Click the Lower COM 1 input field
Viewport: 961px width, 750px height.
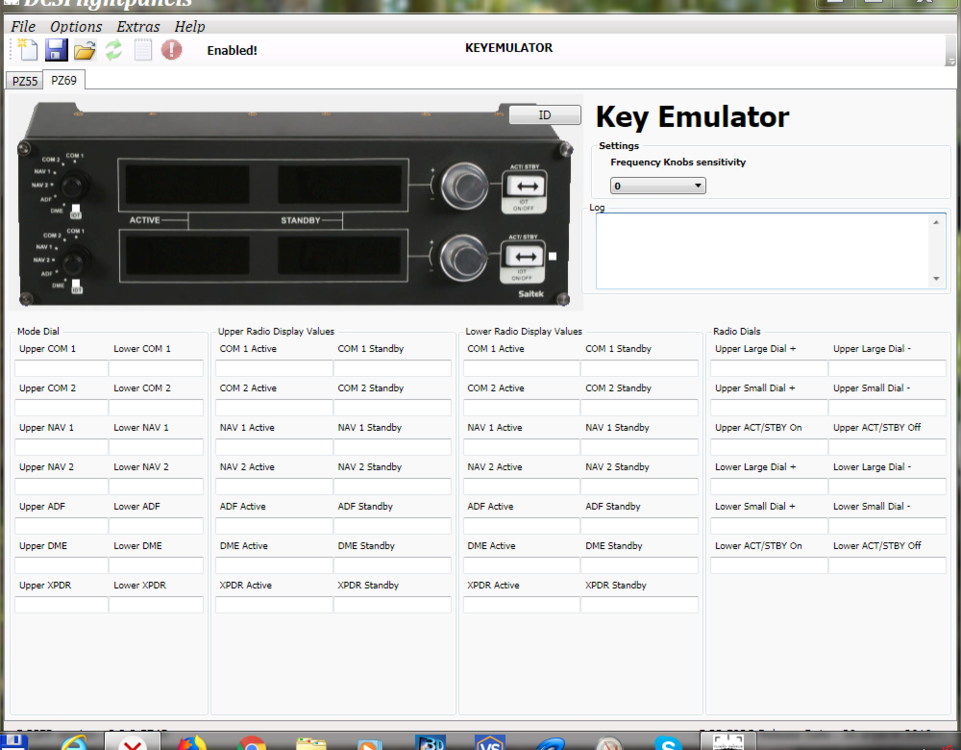(156, 368)
